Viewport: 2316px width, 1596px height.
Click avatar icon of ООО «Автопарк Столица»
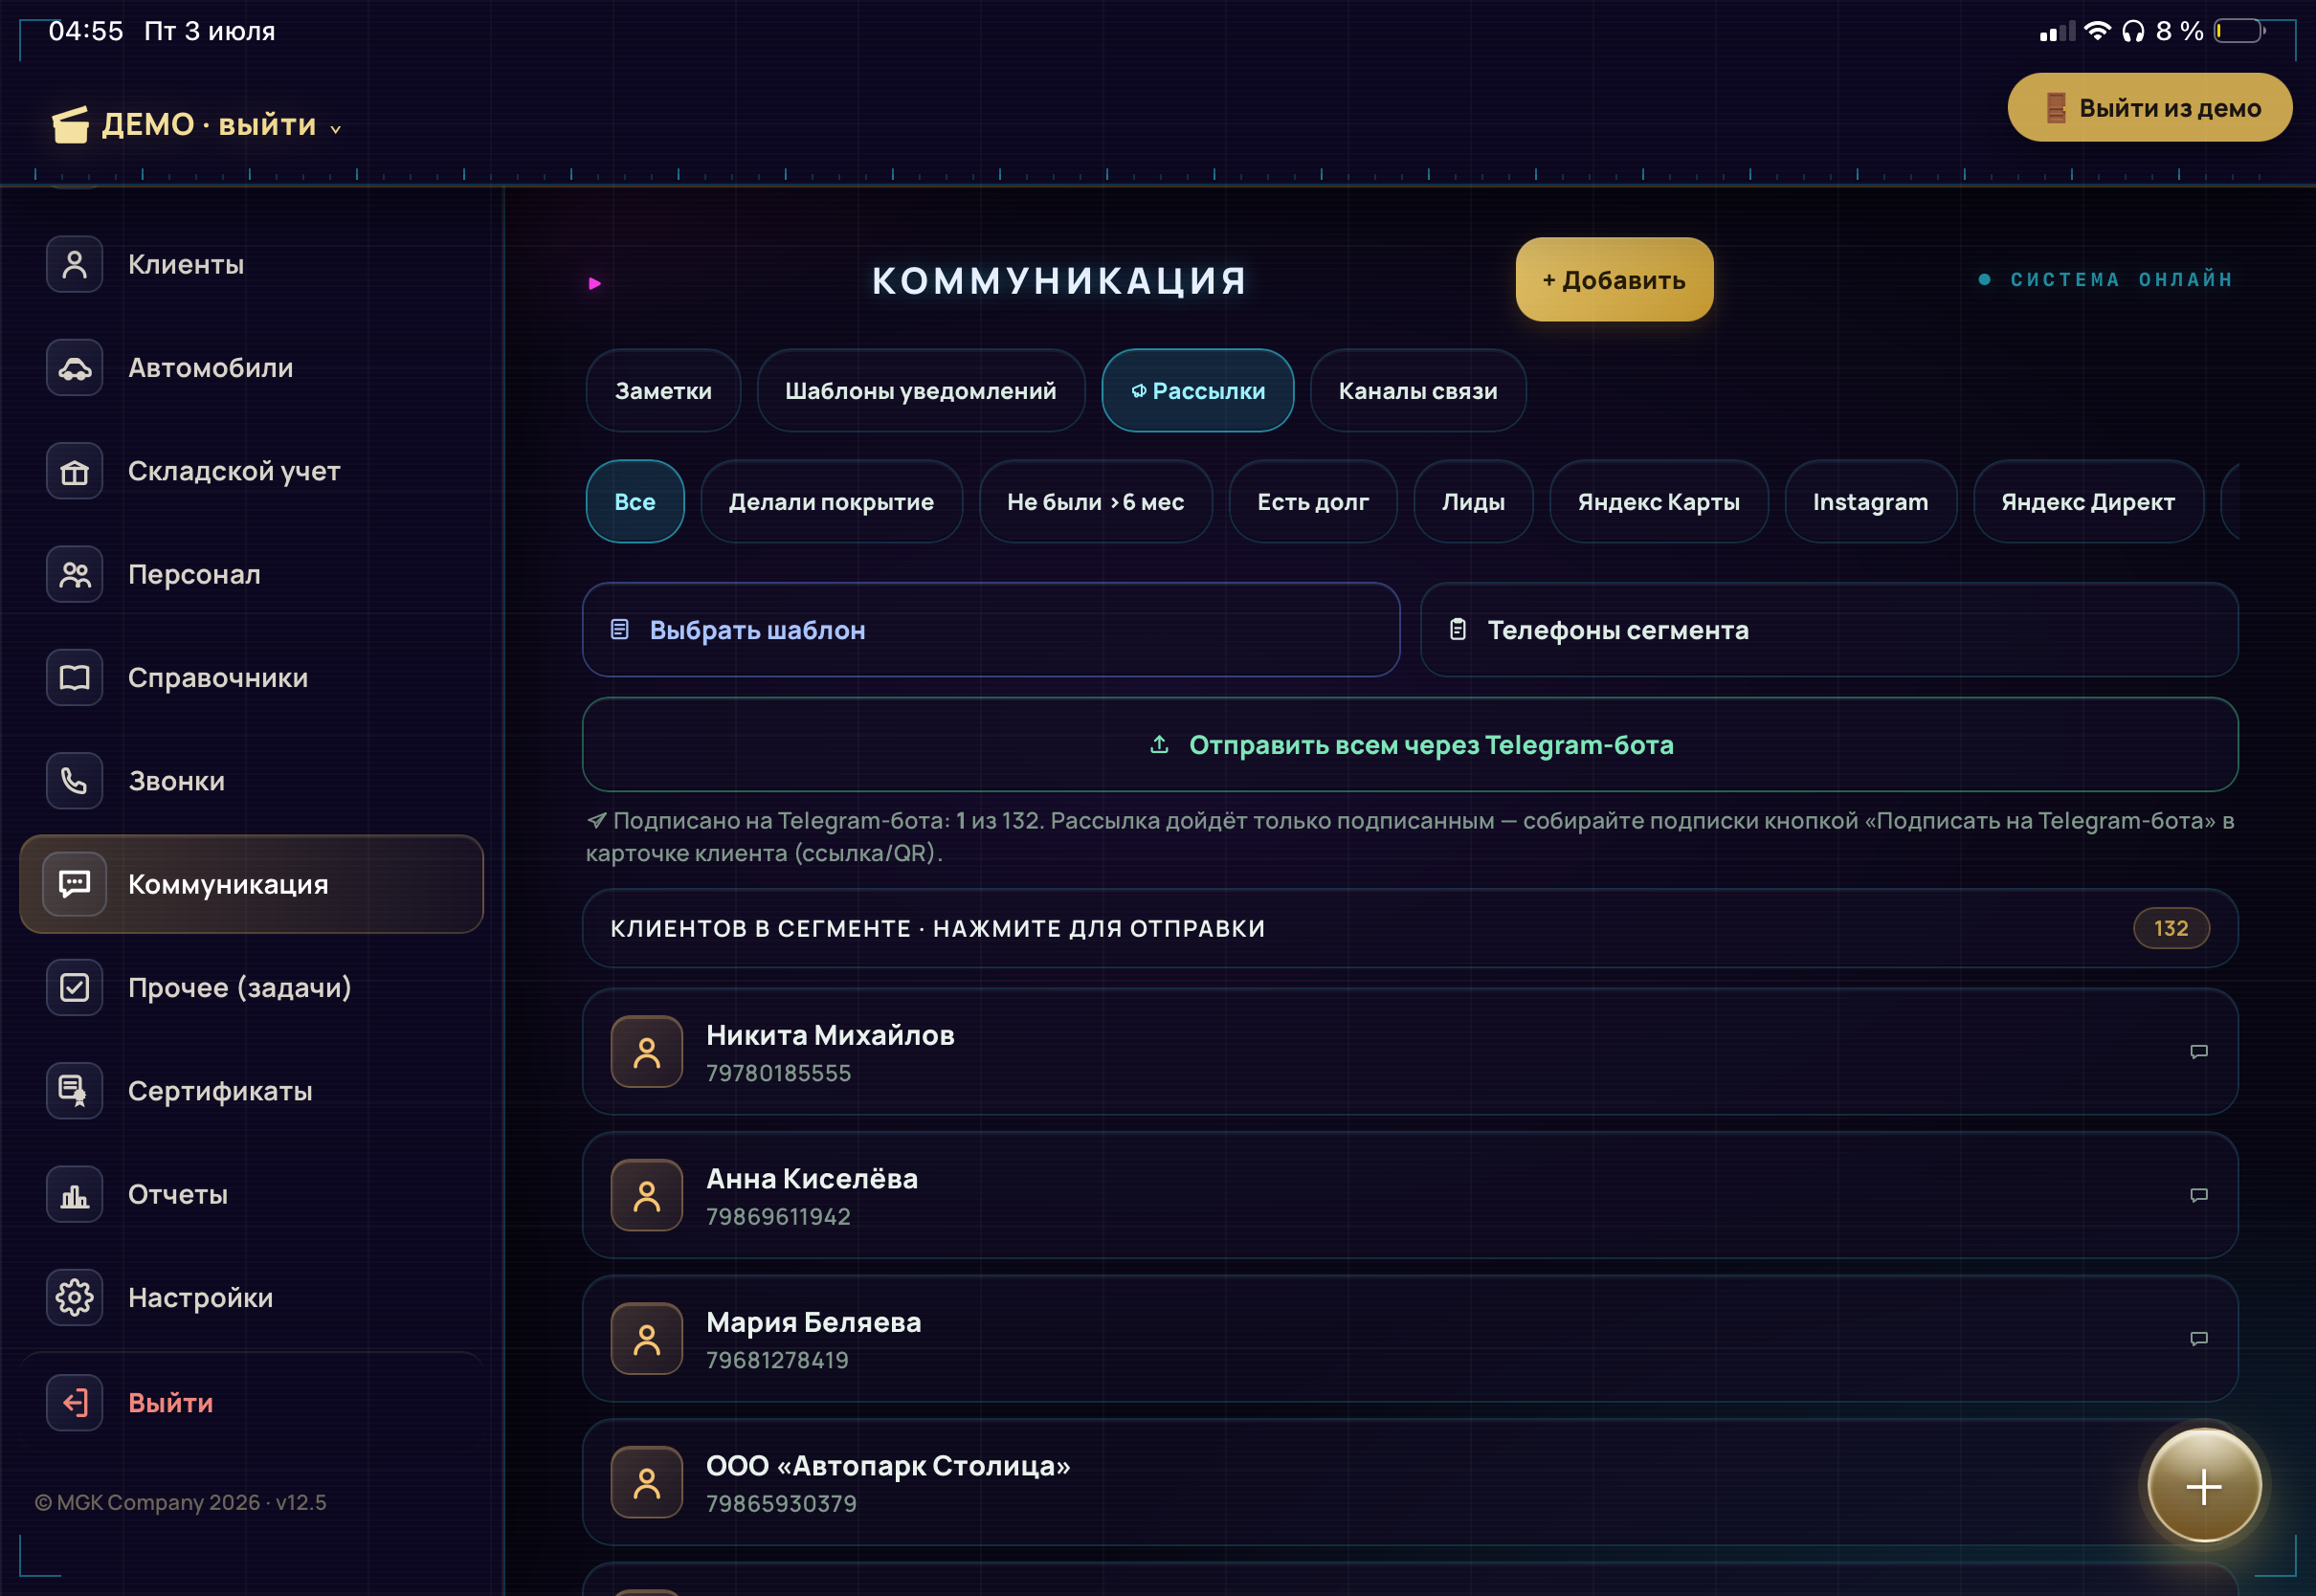[647, 1482]
